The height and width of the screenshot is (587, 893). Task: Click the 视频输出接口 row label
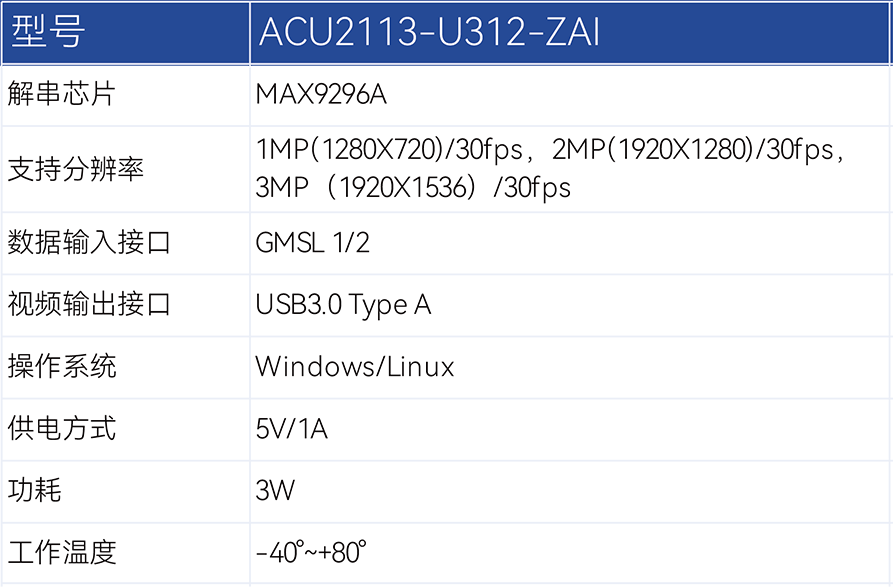click(x=90, y=305)
